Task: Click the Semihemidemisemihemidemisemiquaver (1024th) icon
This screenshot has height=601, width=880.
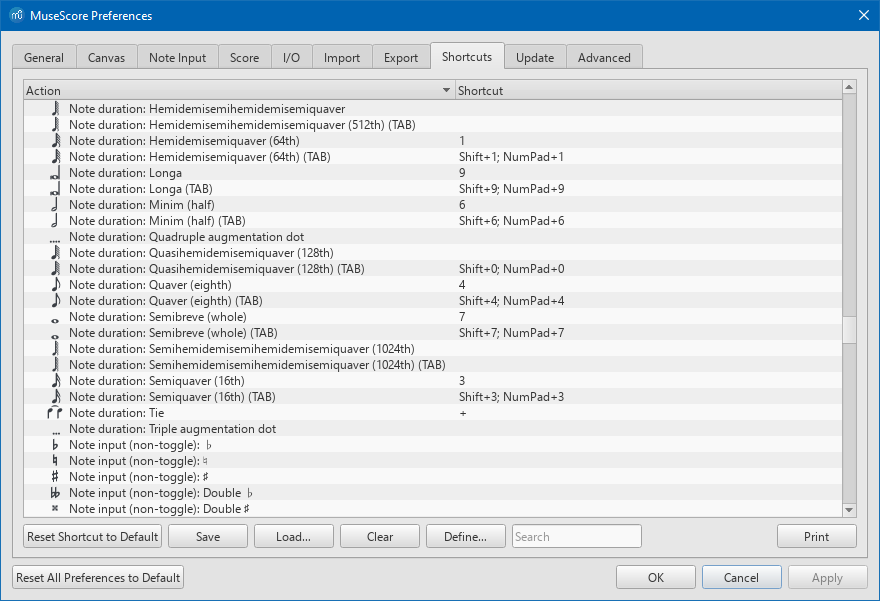Action: pos(56,348)
